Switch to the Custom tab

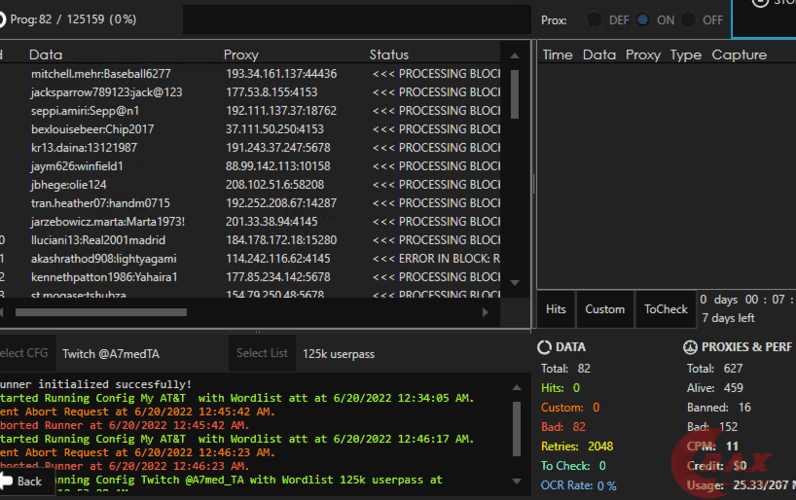click(x=604, y=309)
